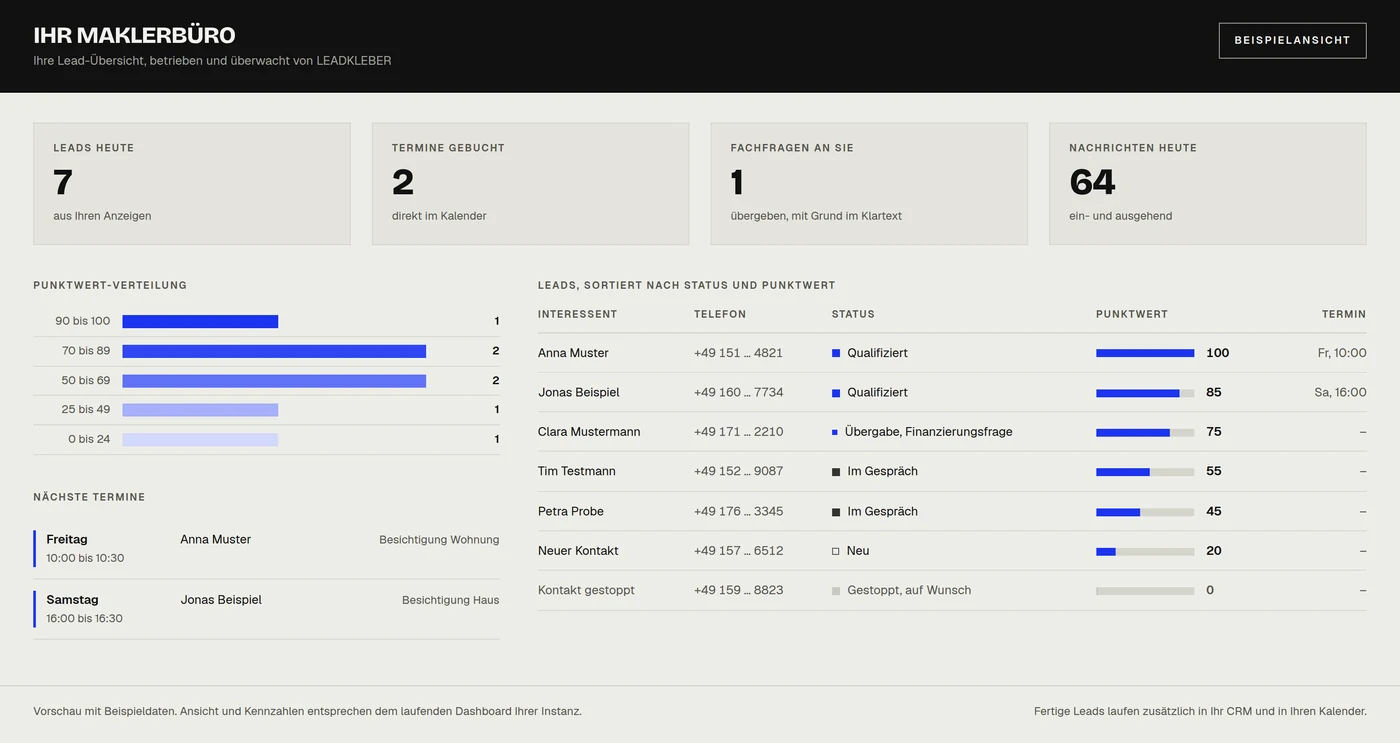Screen dimensions: 1400x743
Task: Click the Fr, 10:00 appointment cell
Action: 1342,353
